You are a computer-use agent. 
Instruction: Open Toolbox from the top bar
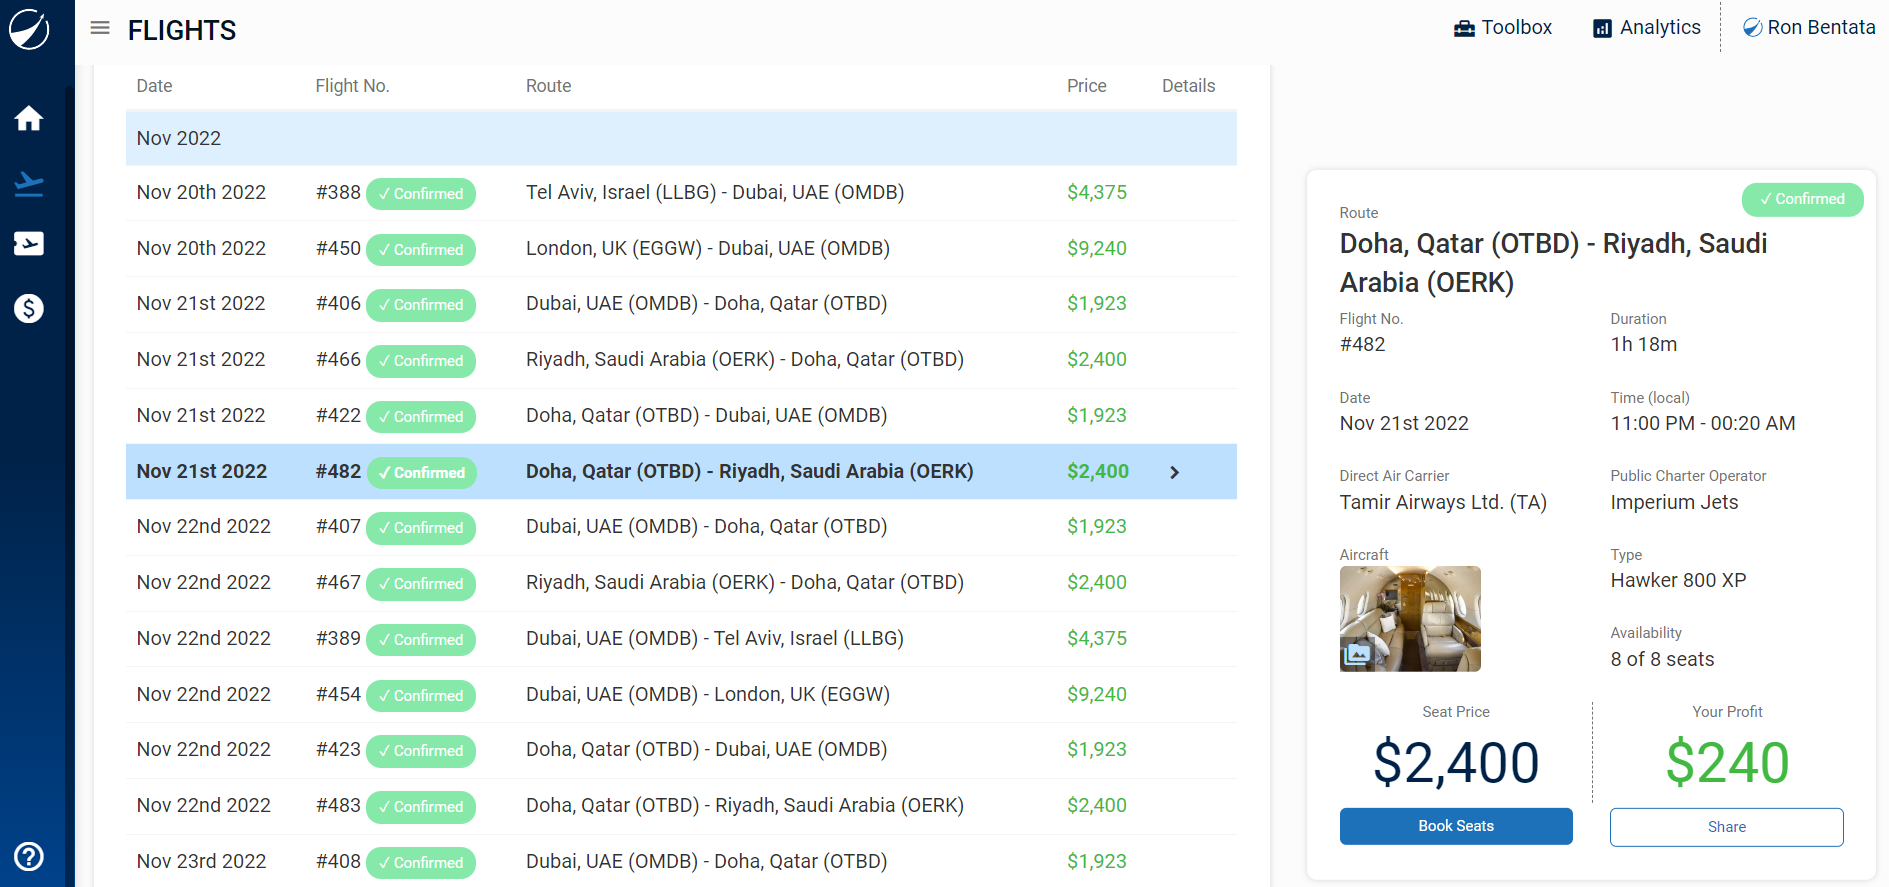click(x=1503, y=28)
